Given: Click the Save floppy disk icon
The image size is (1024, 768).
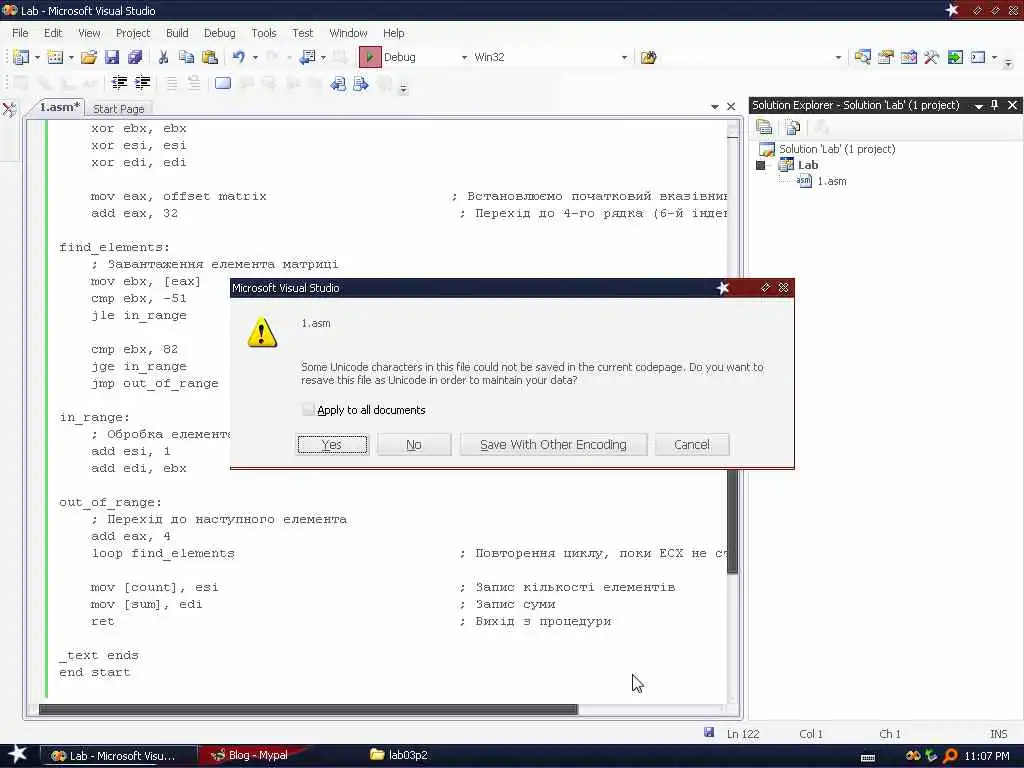Looking at the screenshot, I should pos(112,57).
